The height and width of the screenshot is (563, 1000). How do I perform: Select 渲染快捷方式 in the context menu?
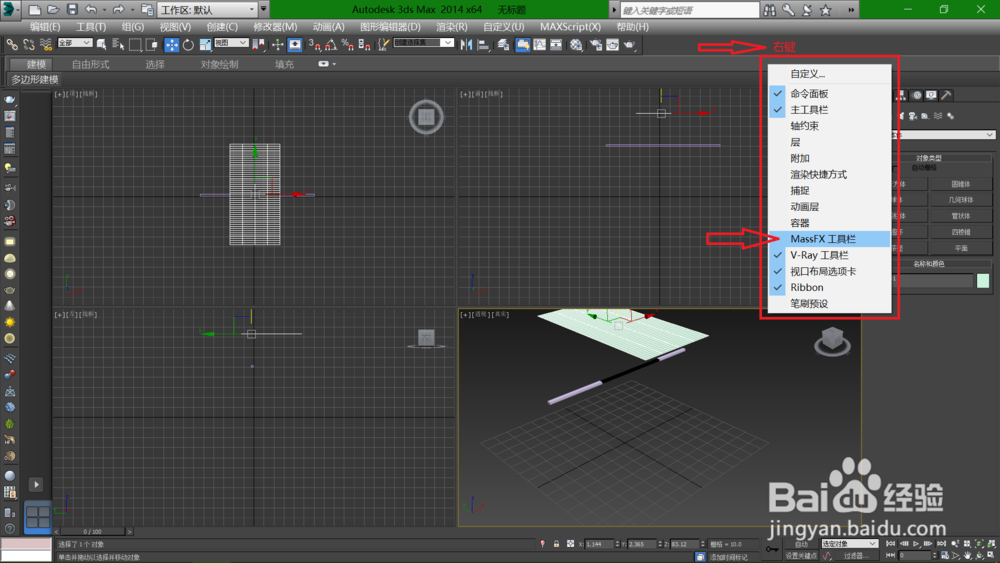pyautogui.click(x=829, y=175)
